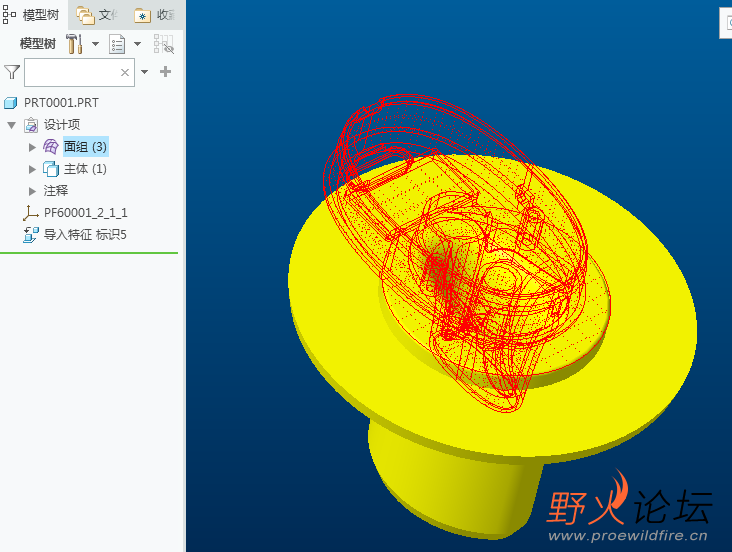Select PRT0001.PRT in the model tree
The image size is (732, 552).
(x=61, y=103)
